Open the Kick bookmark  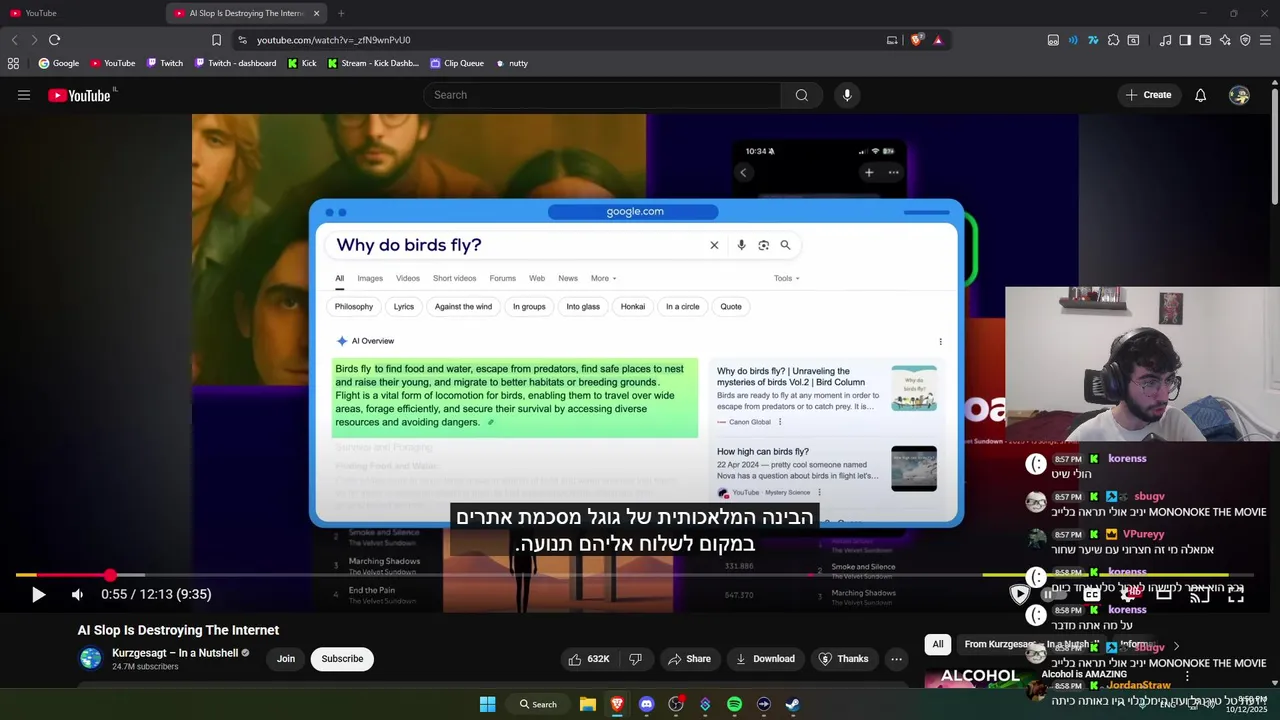pos(302,63)
